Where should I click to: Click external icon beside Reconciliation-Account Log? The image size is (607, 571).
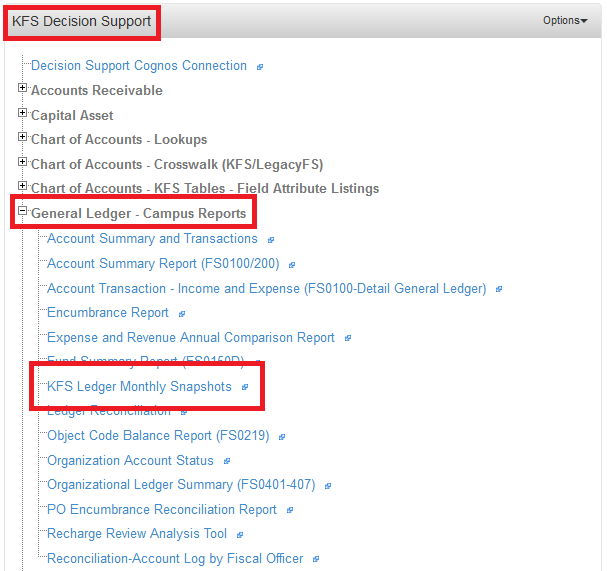pyautogui.click(x=316, y=559)
